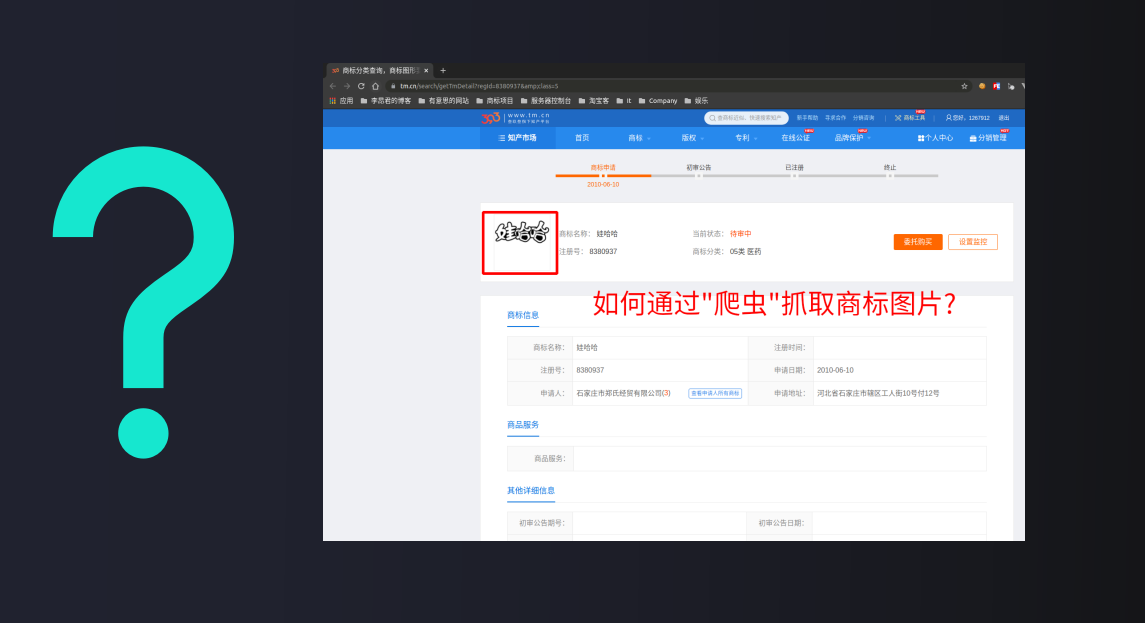Expand the 版权 navigation dropdown
This screenshot has height=623, width=1145.
[x=692, y=138]
